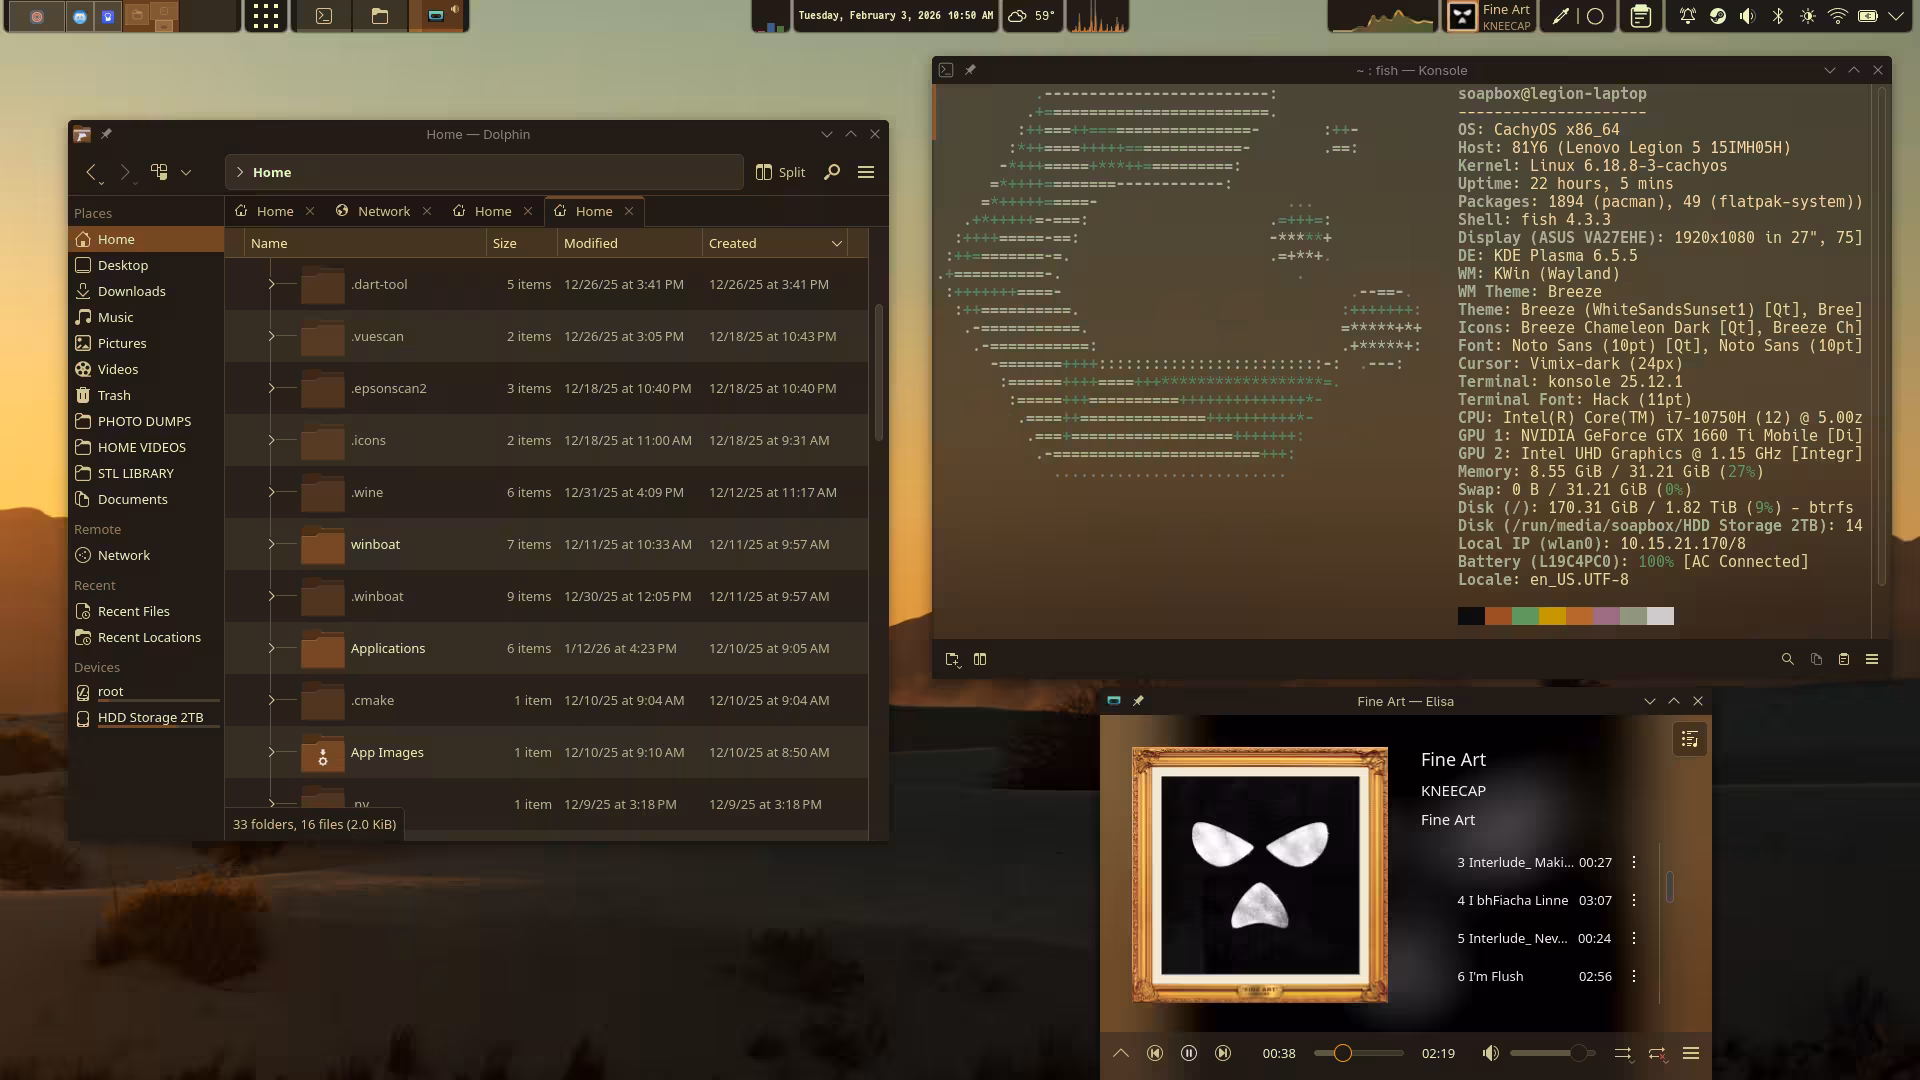The image size is (1920, 1080).
Task: Mute the Elisa volume speaker
Action: 1490,1053
